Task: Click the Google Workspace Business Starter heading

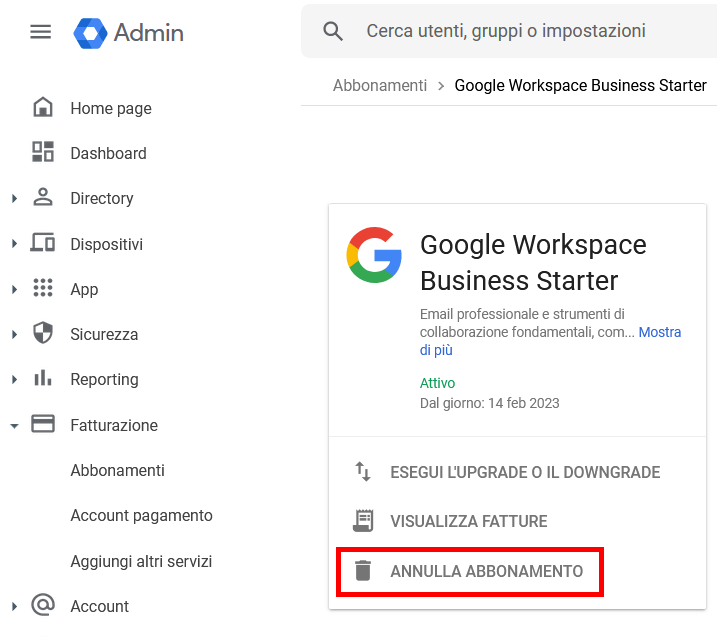Action: (533, 262)
